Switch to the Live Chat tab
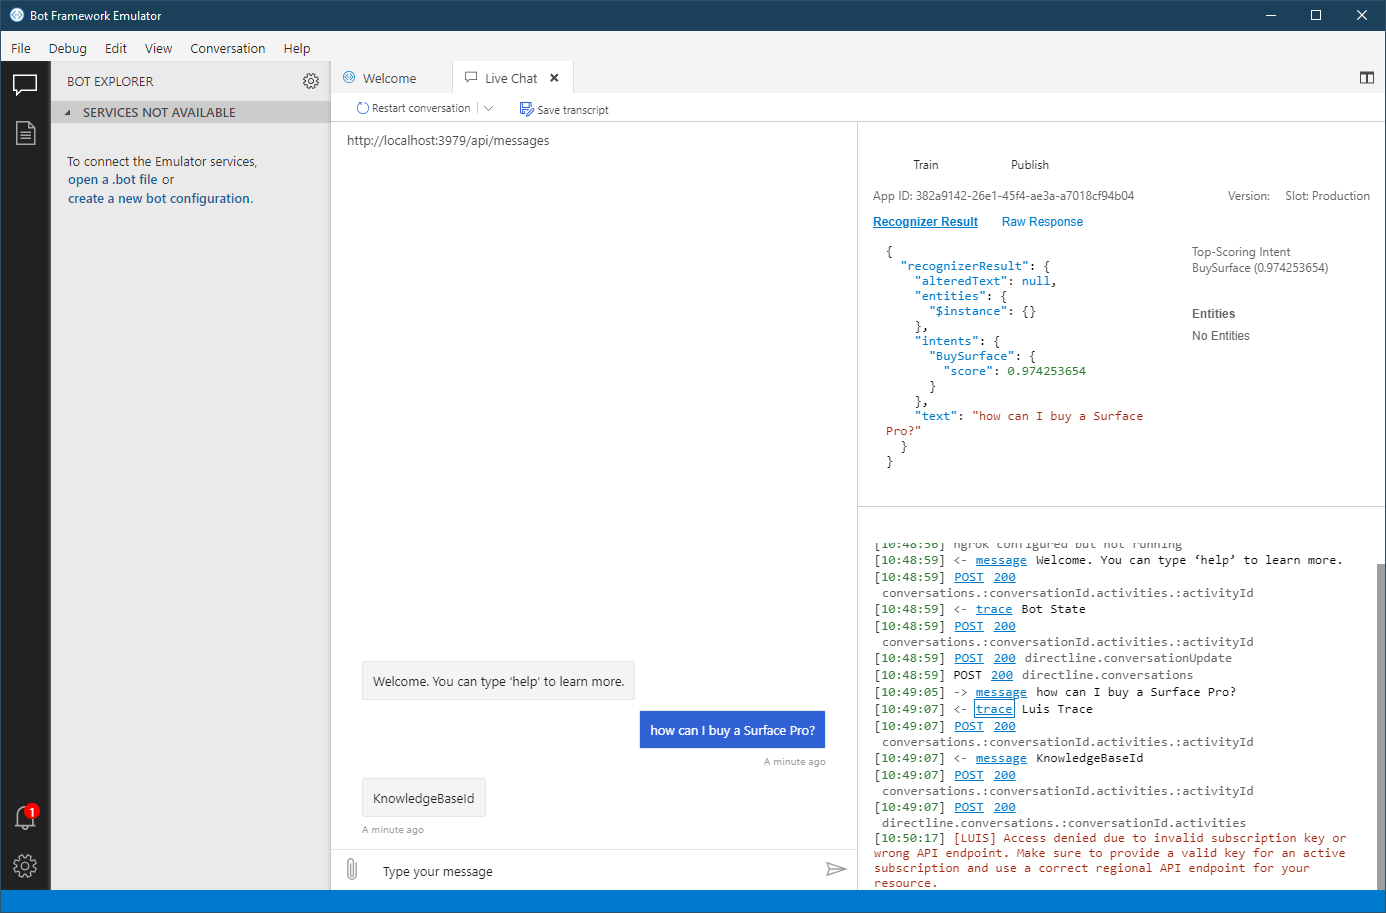Screen dimensions: 1386x913 pyautogui.click(x=511, y=78)
